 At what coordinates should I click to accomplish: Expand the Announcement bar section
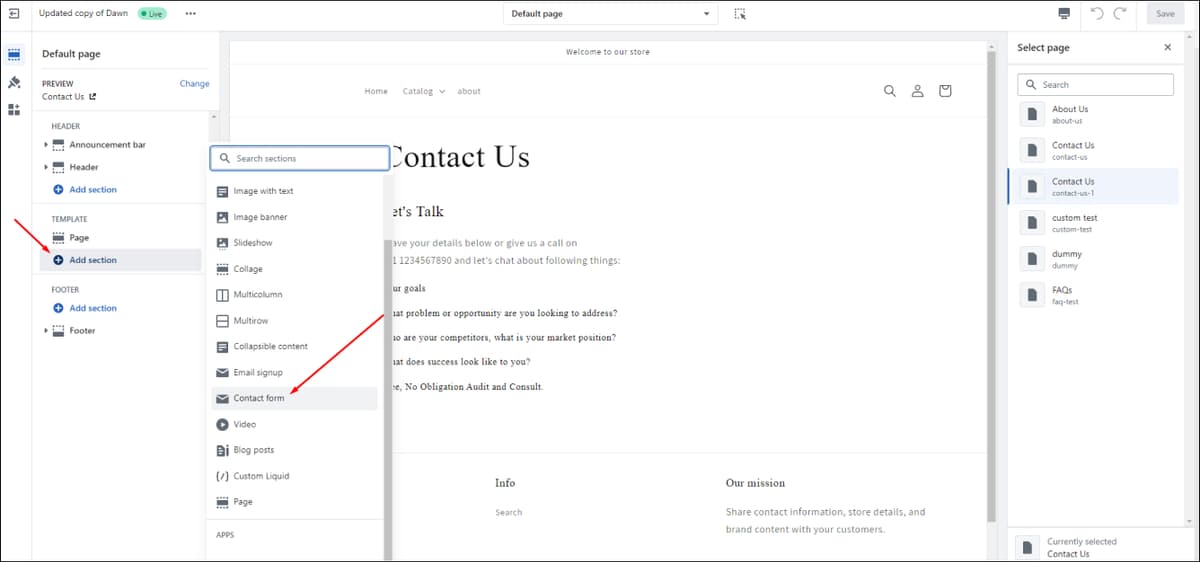[46, 145]
